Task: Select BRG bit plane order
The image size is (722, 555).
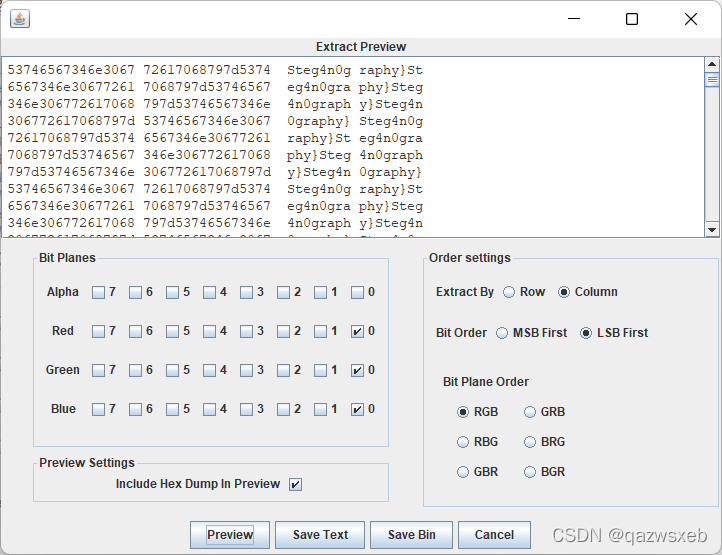Action: [530, 442]
